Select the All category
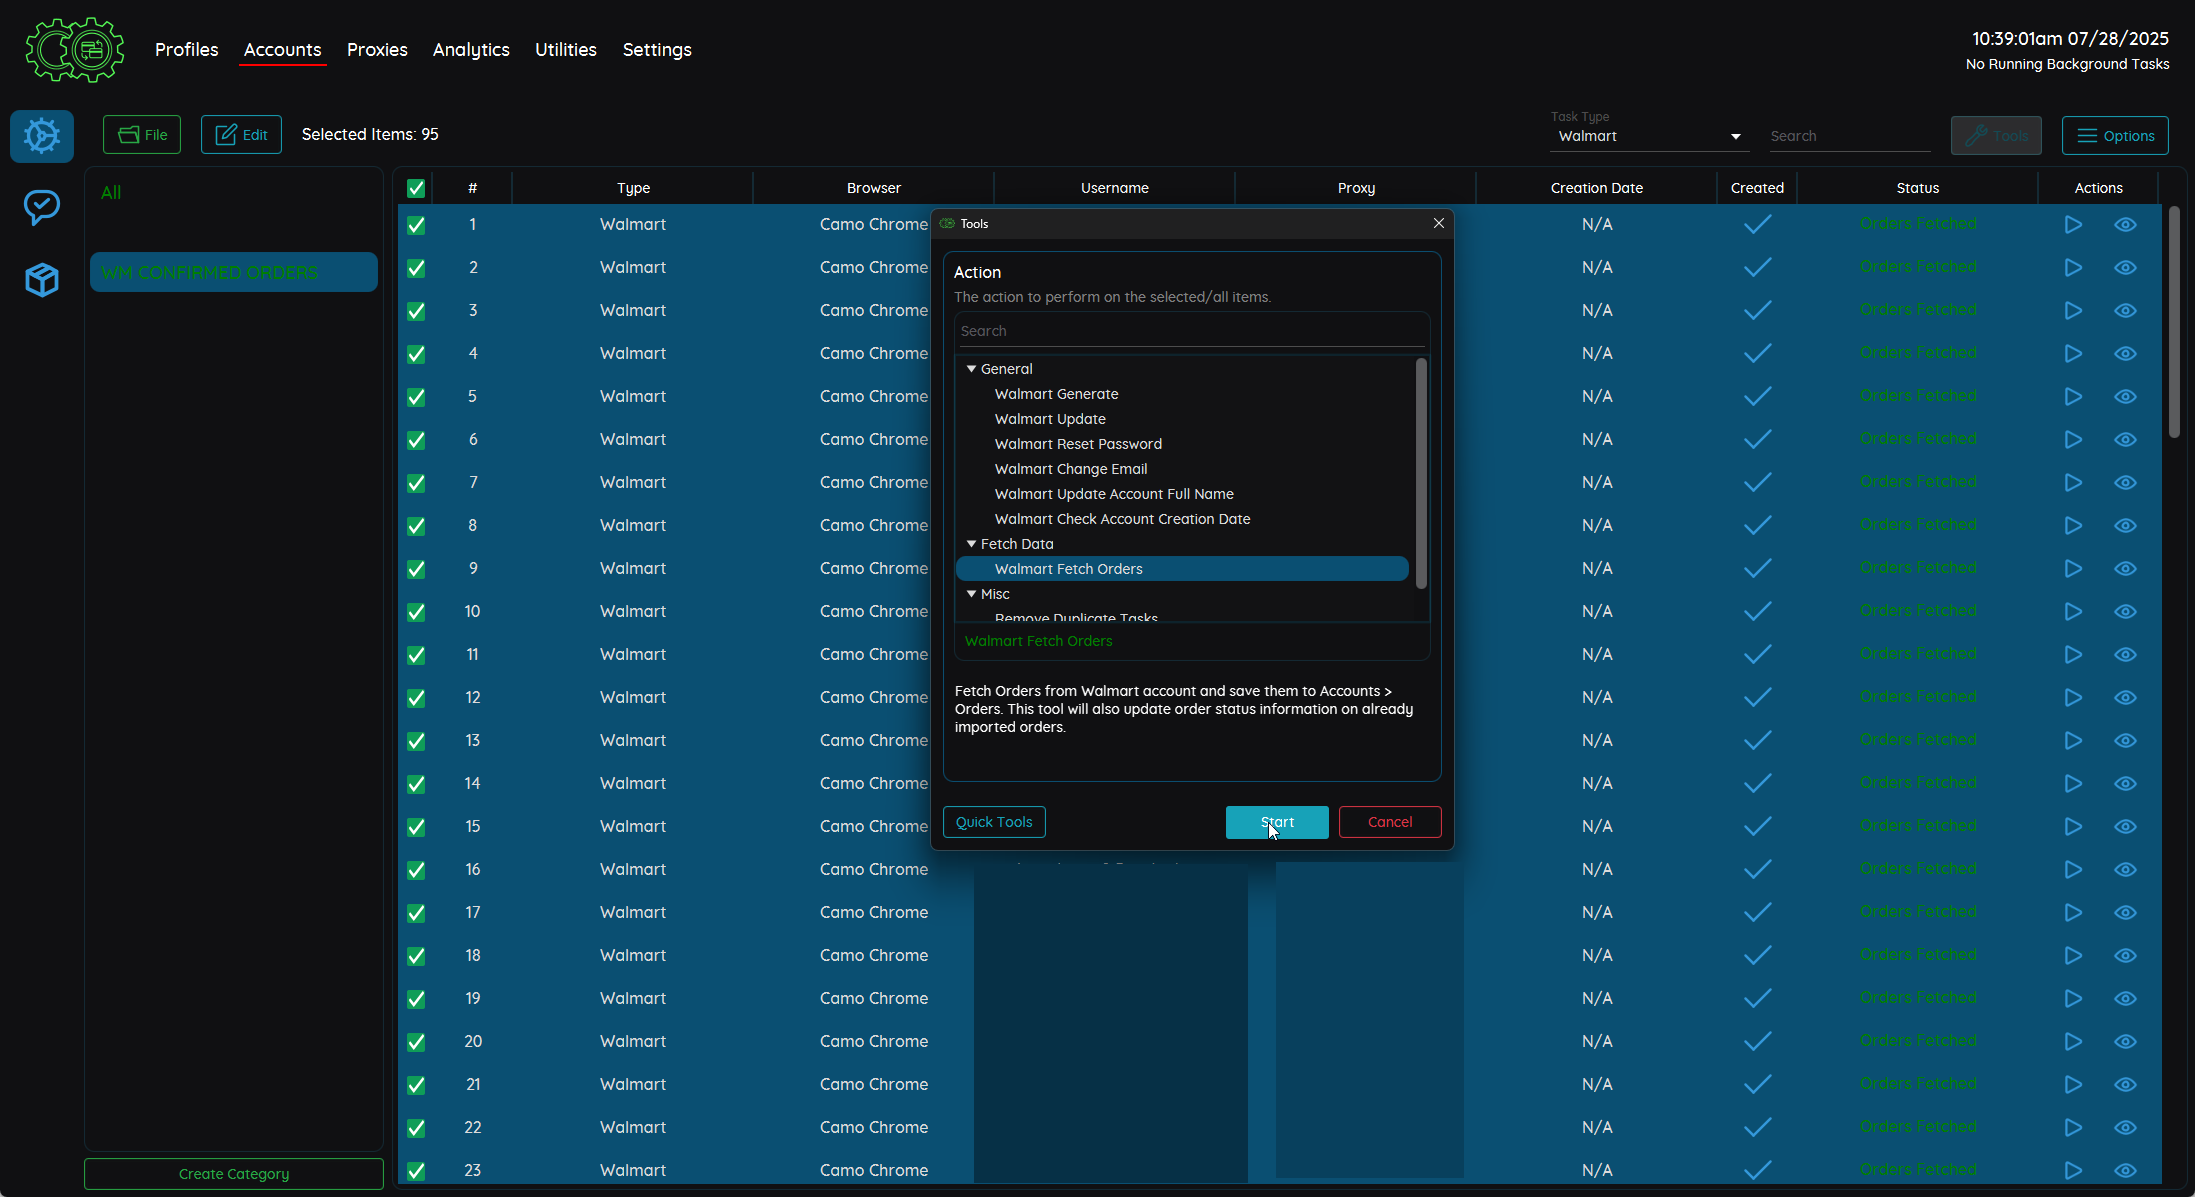The height and width of the screenshot is (1197, 2195). click(x=111, y=193)
